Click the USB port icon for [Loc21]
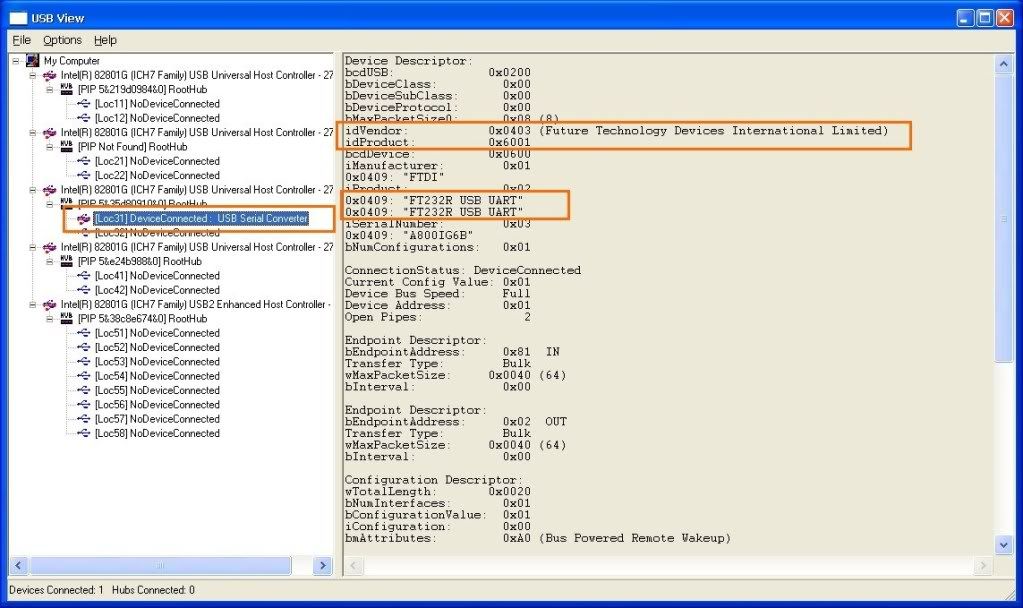Viewport: 1023px width, 608px height. [84, 161]
